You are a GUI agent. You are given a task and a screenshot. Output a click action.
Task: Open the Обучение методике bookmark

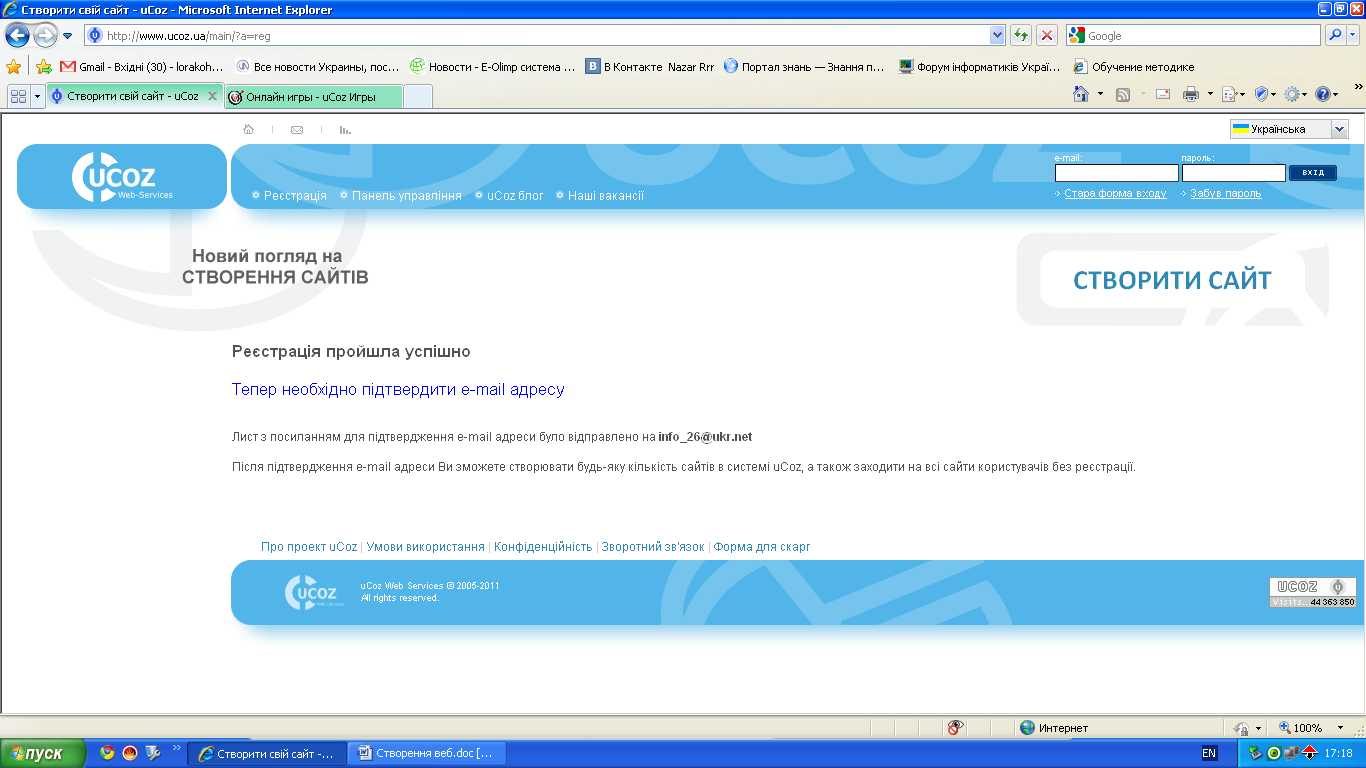coord(1134,67)
